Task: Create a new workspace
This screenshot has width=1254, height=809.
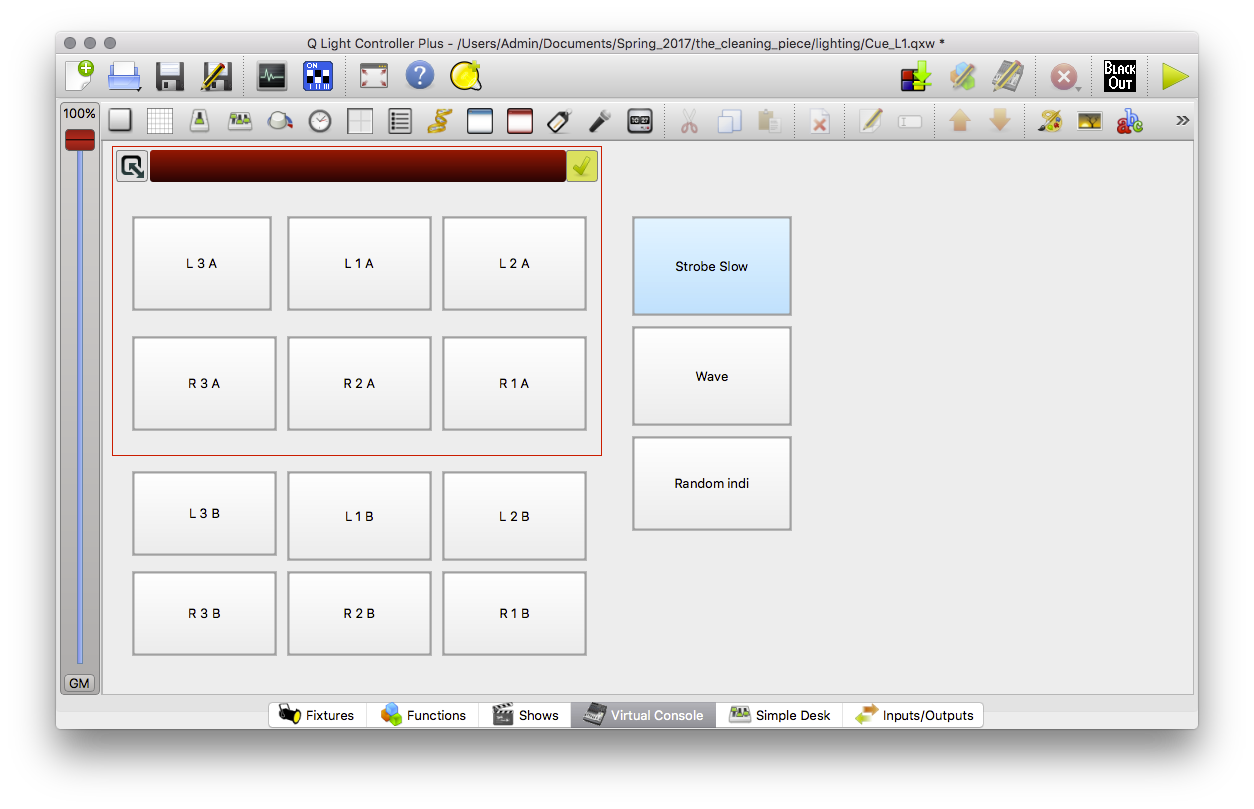Action: tap(79, 76)
